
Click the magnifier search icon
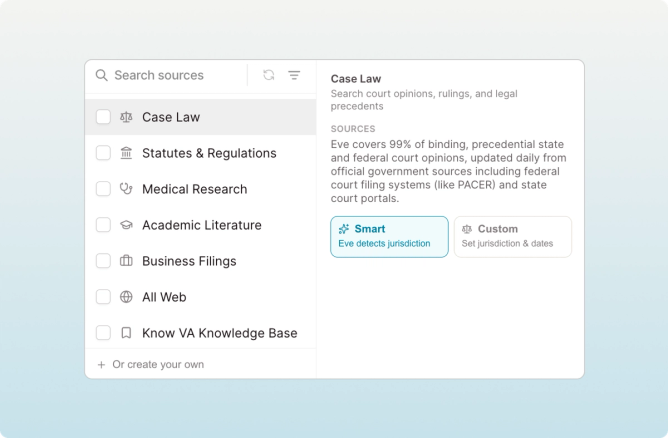pyautogui.click(x=101, y=75)
